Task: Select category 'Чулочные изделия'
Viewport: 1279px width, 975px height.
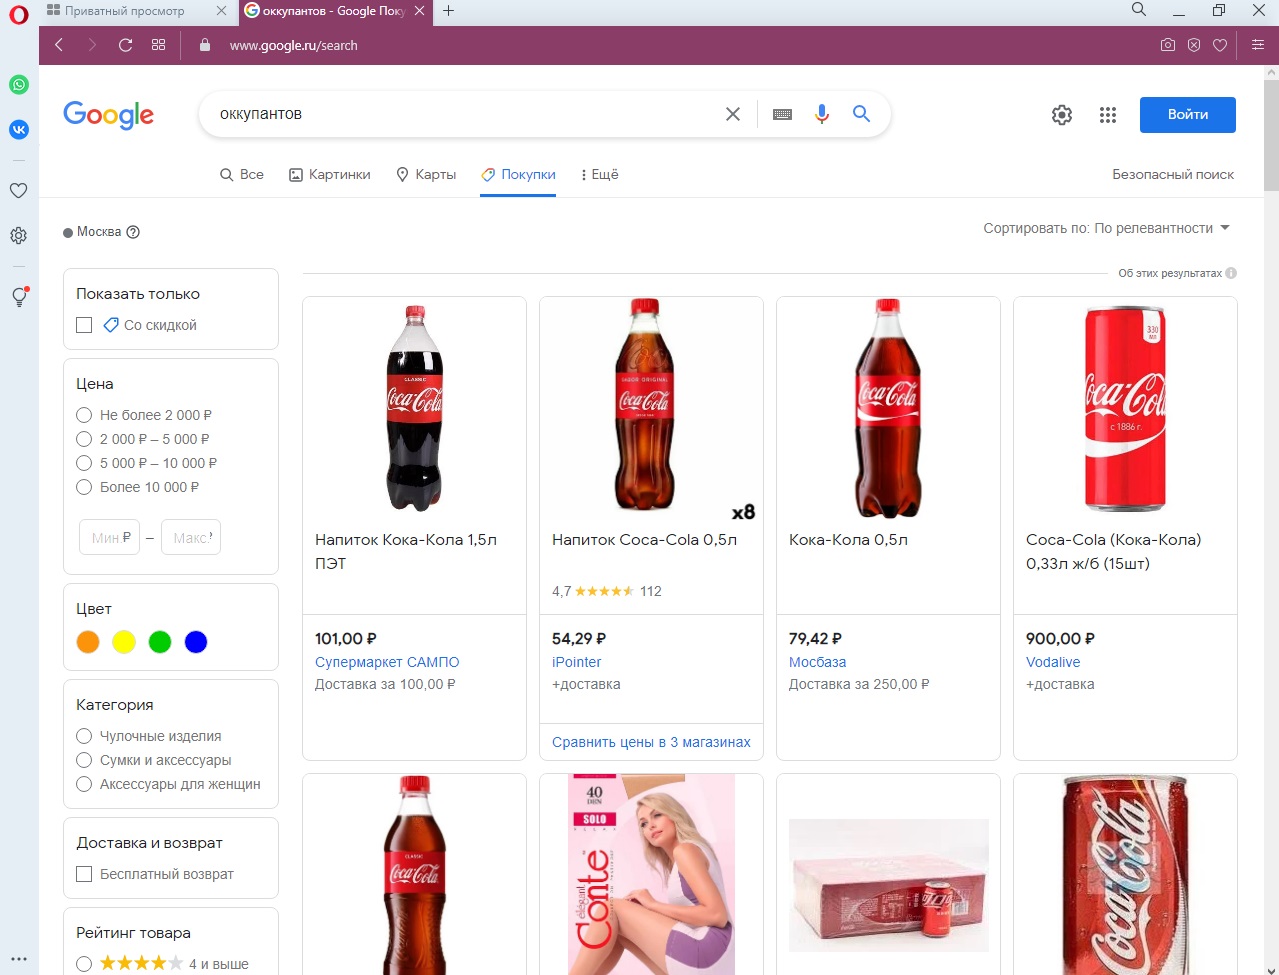Action: point(84,736)
